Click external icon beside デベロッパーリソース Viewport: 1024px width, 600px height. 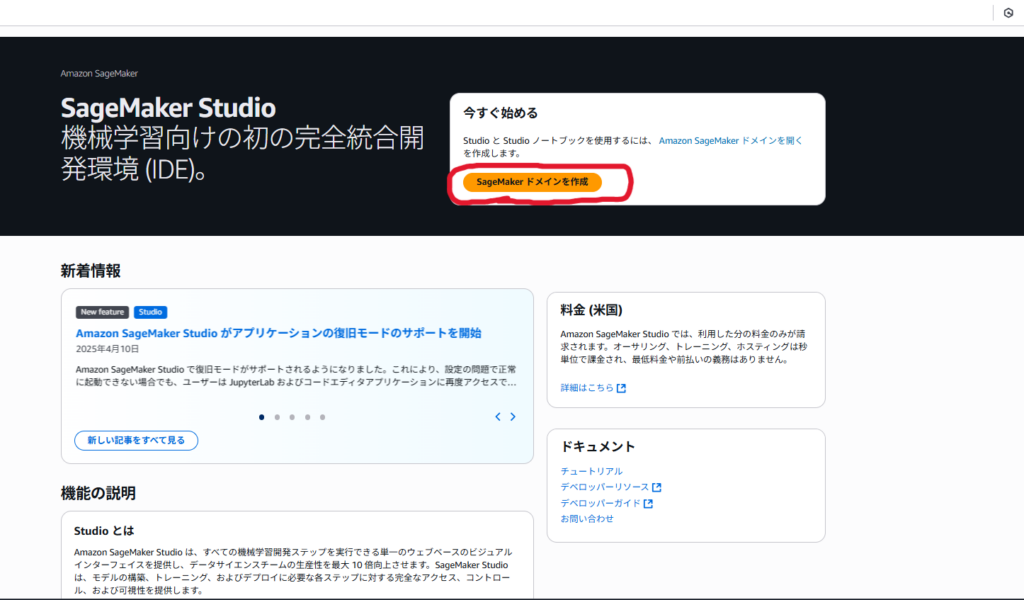(656, 488)
